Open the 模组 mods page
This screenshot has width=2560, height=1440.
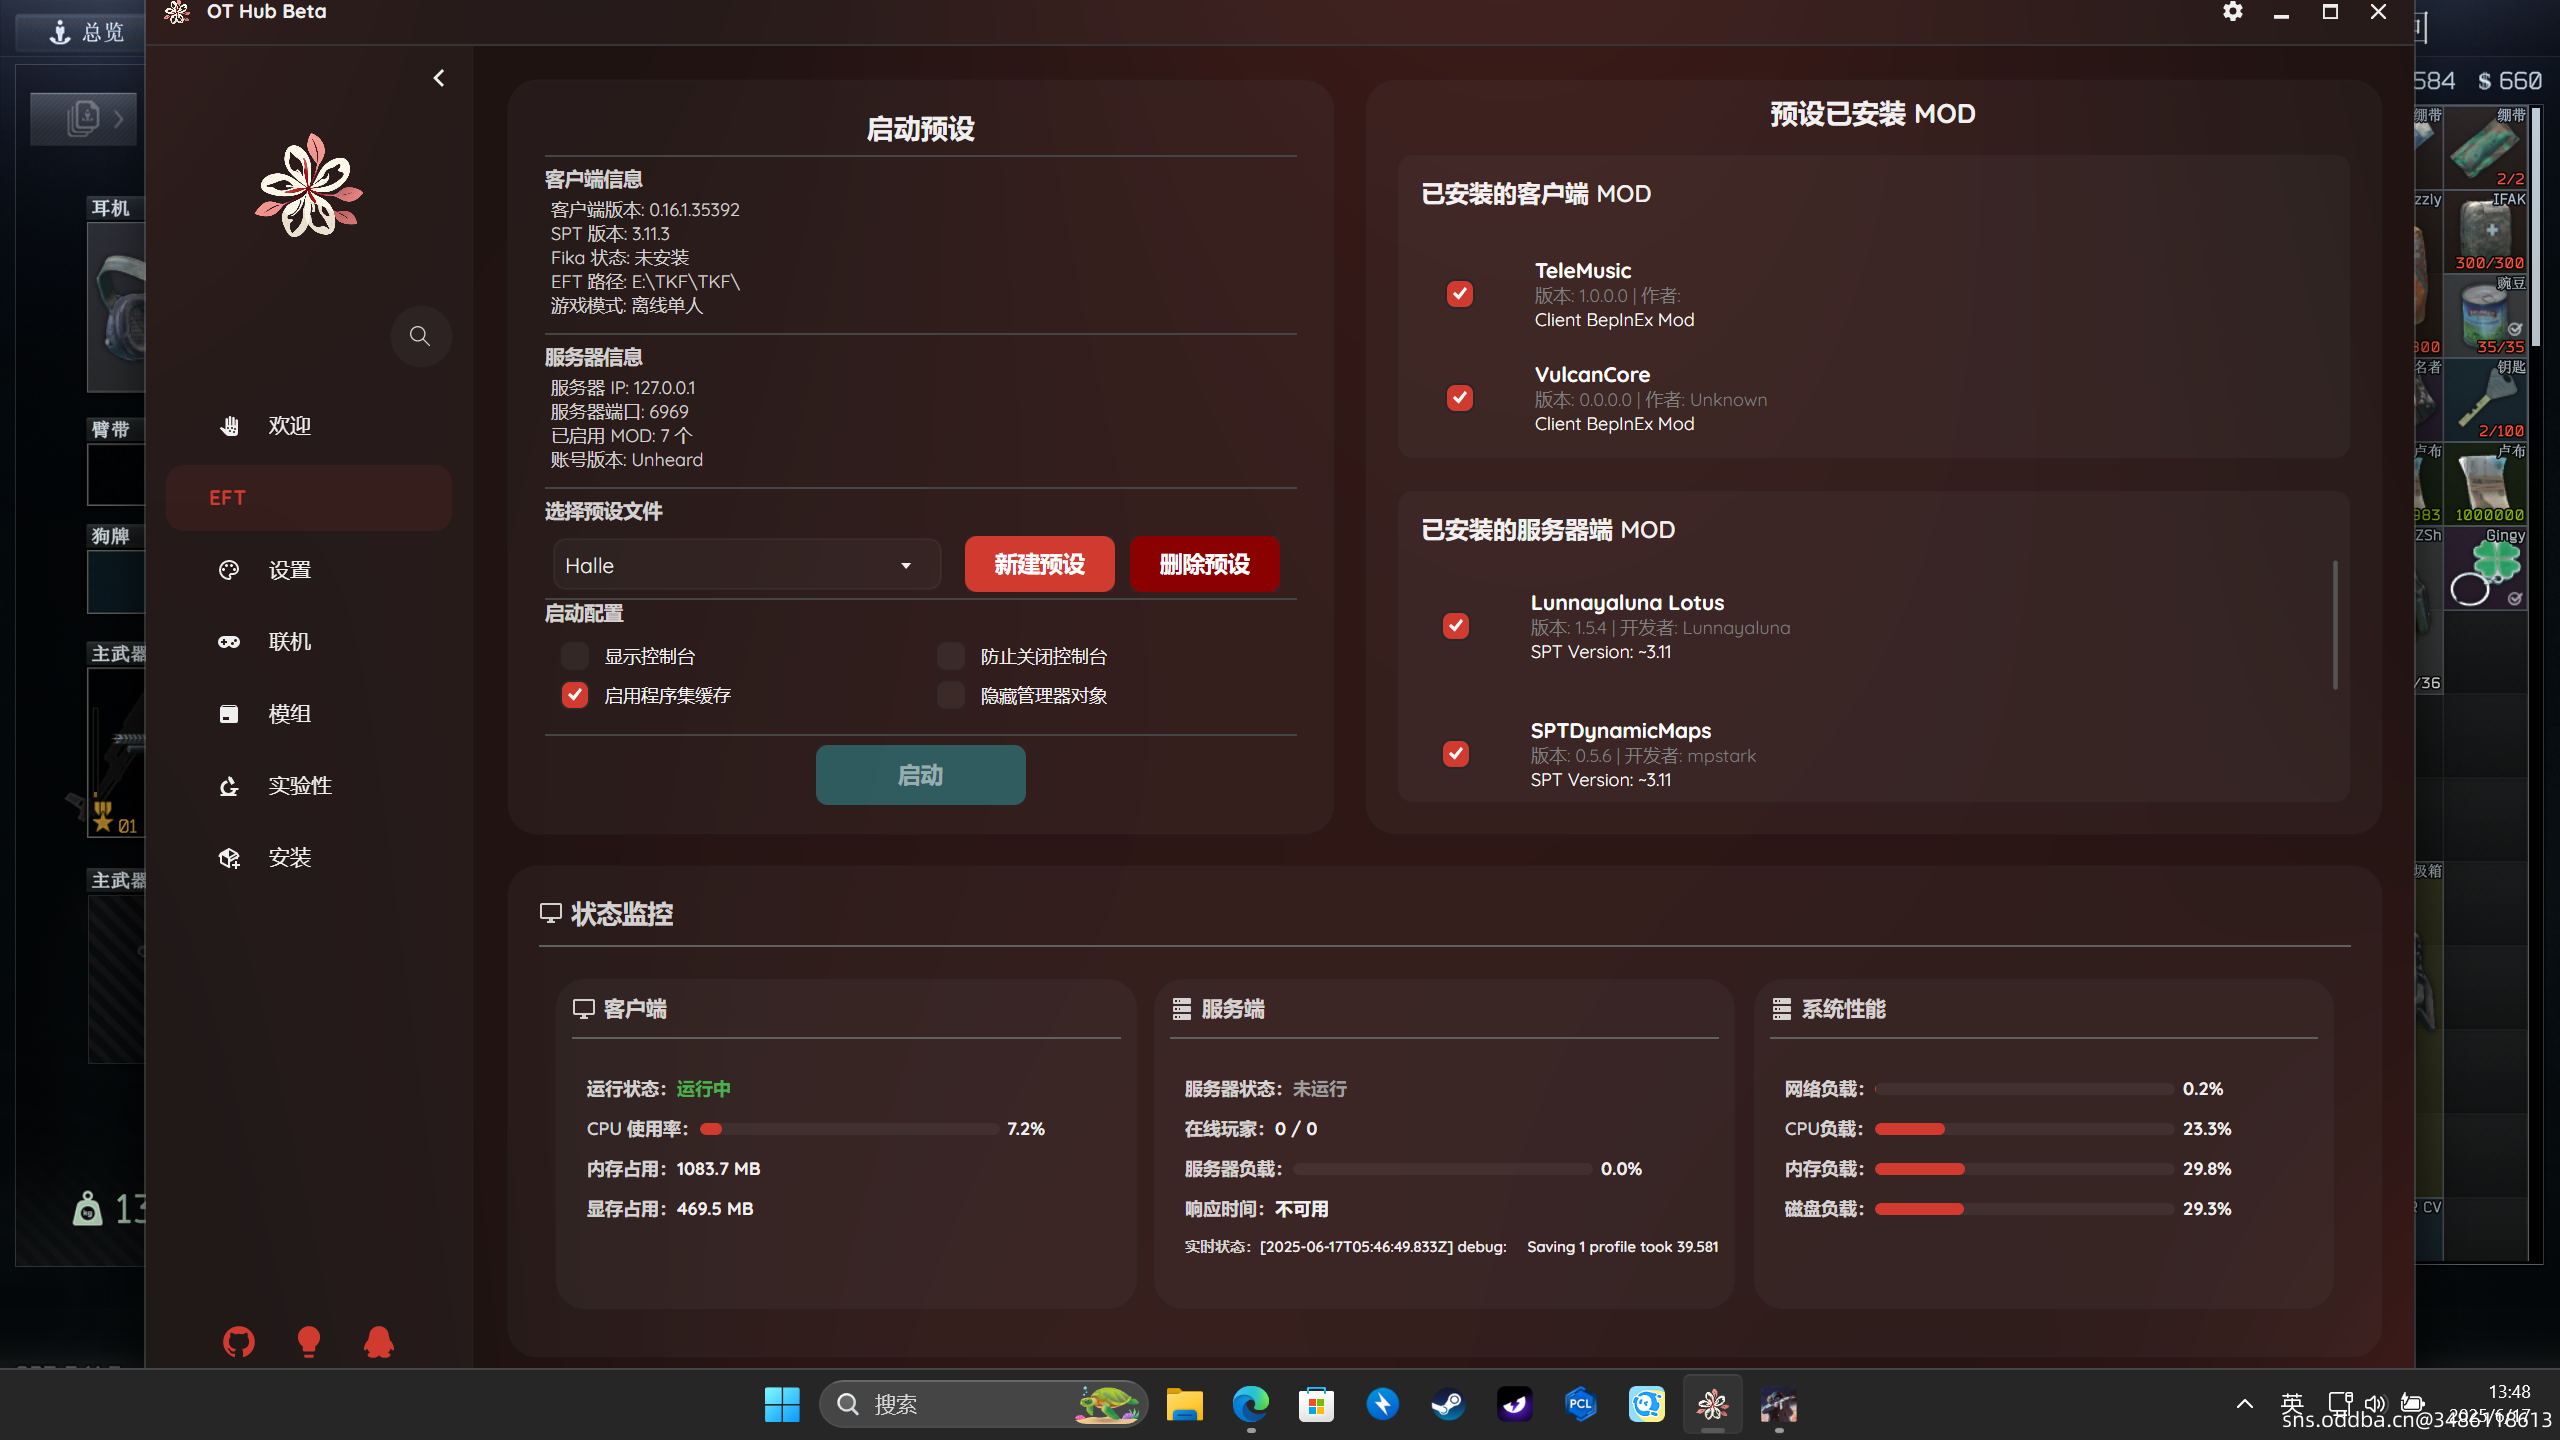pyautogui.click(x=308, y=714)
